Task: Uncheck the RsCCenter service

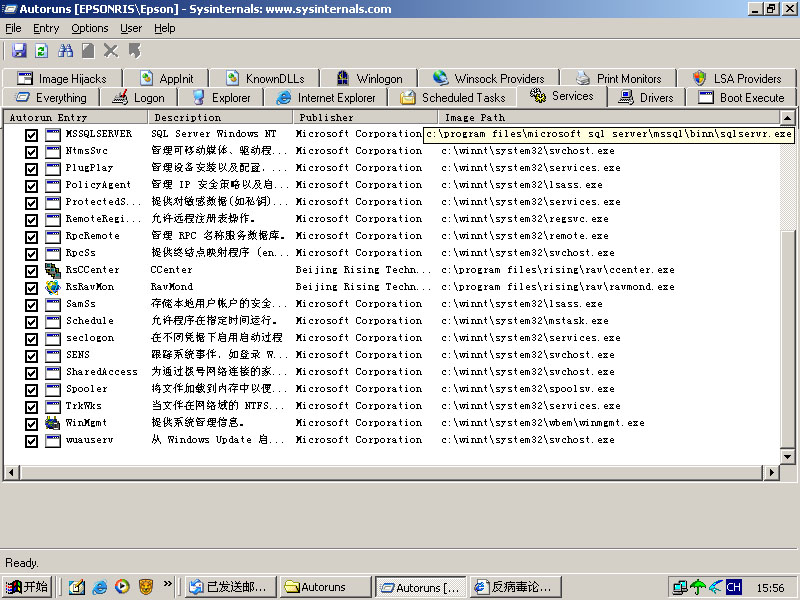Action: pyautogui.click(x=32, y=271)
